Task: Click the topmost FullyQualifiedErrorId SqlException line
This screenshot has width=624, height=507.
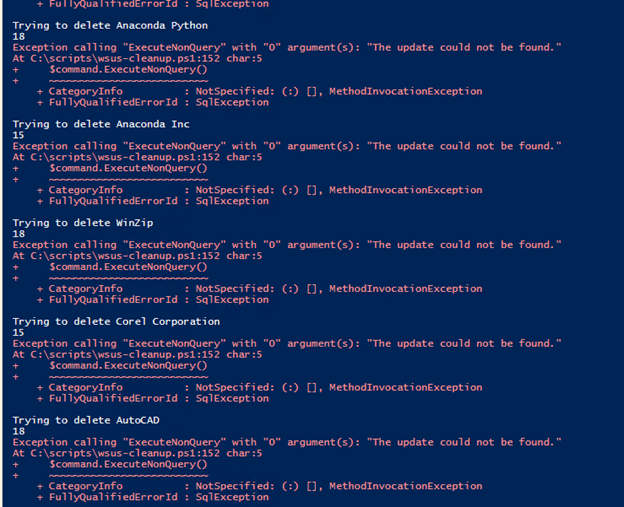Action: point(153,4)
